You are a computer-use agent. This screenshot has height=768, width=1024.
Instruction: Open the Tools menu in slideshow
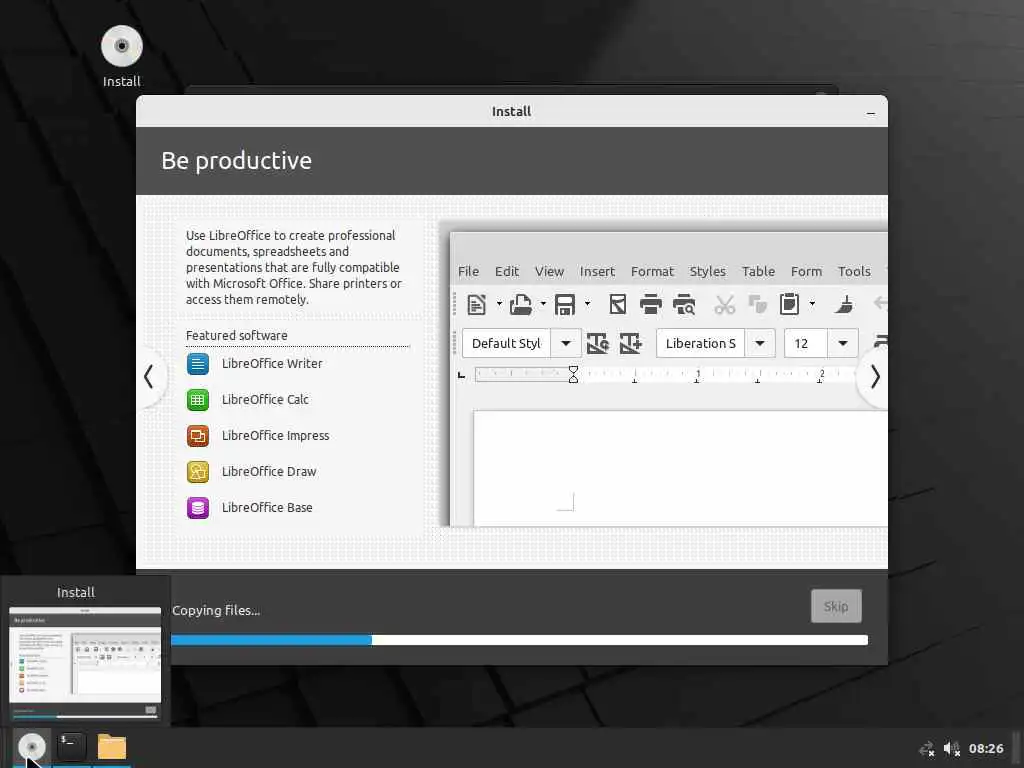(854, 271)
